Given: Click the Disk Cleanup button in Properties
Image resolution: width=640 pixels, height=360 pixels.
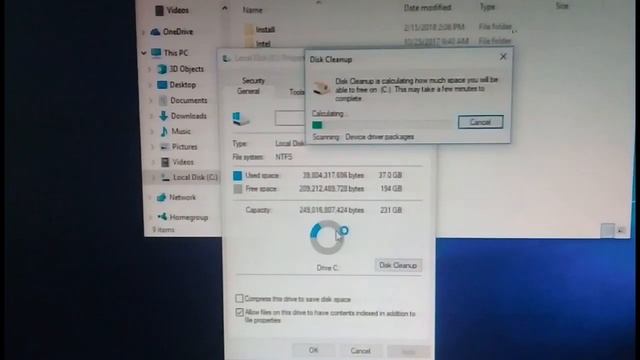Looking at the screenshot, I should tap(398, 265).
